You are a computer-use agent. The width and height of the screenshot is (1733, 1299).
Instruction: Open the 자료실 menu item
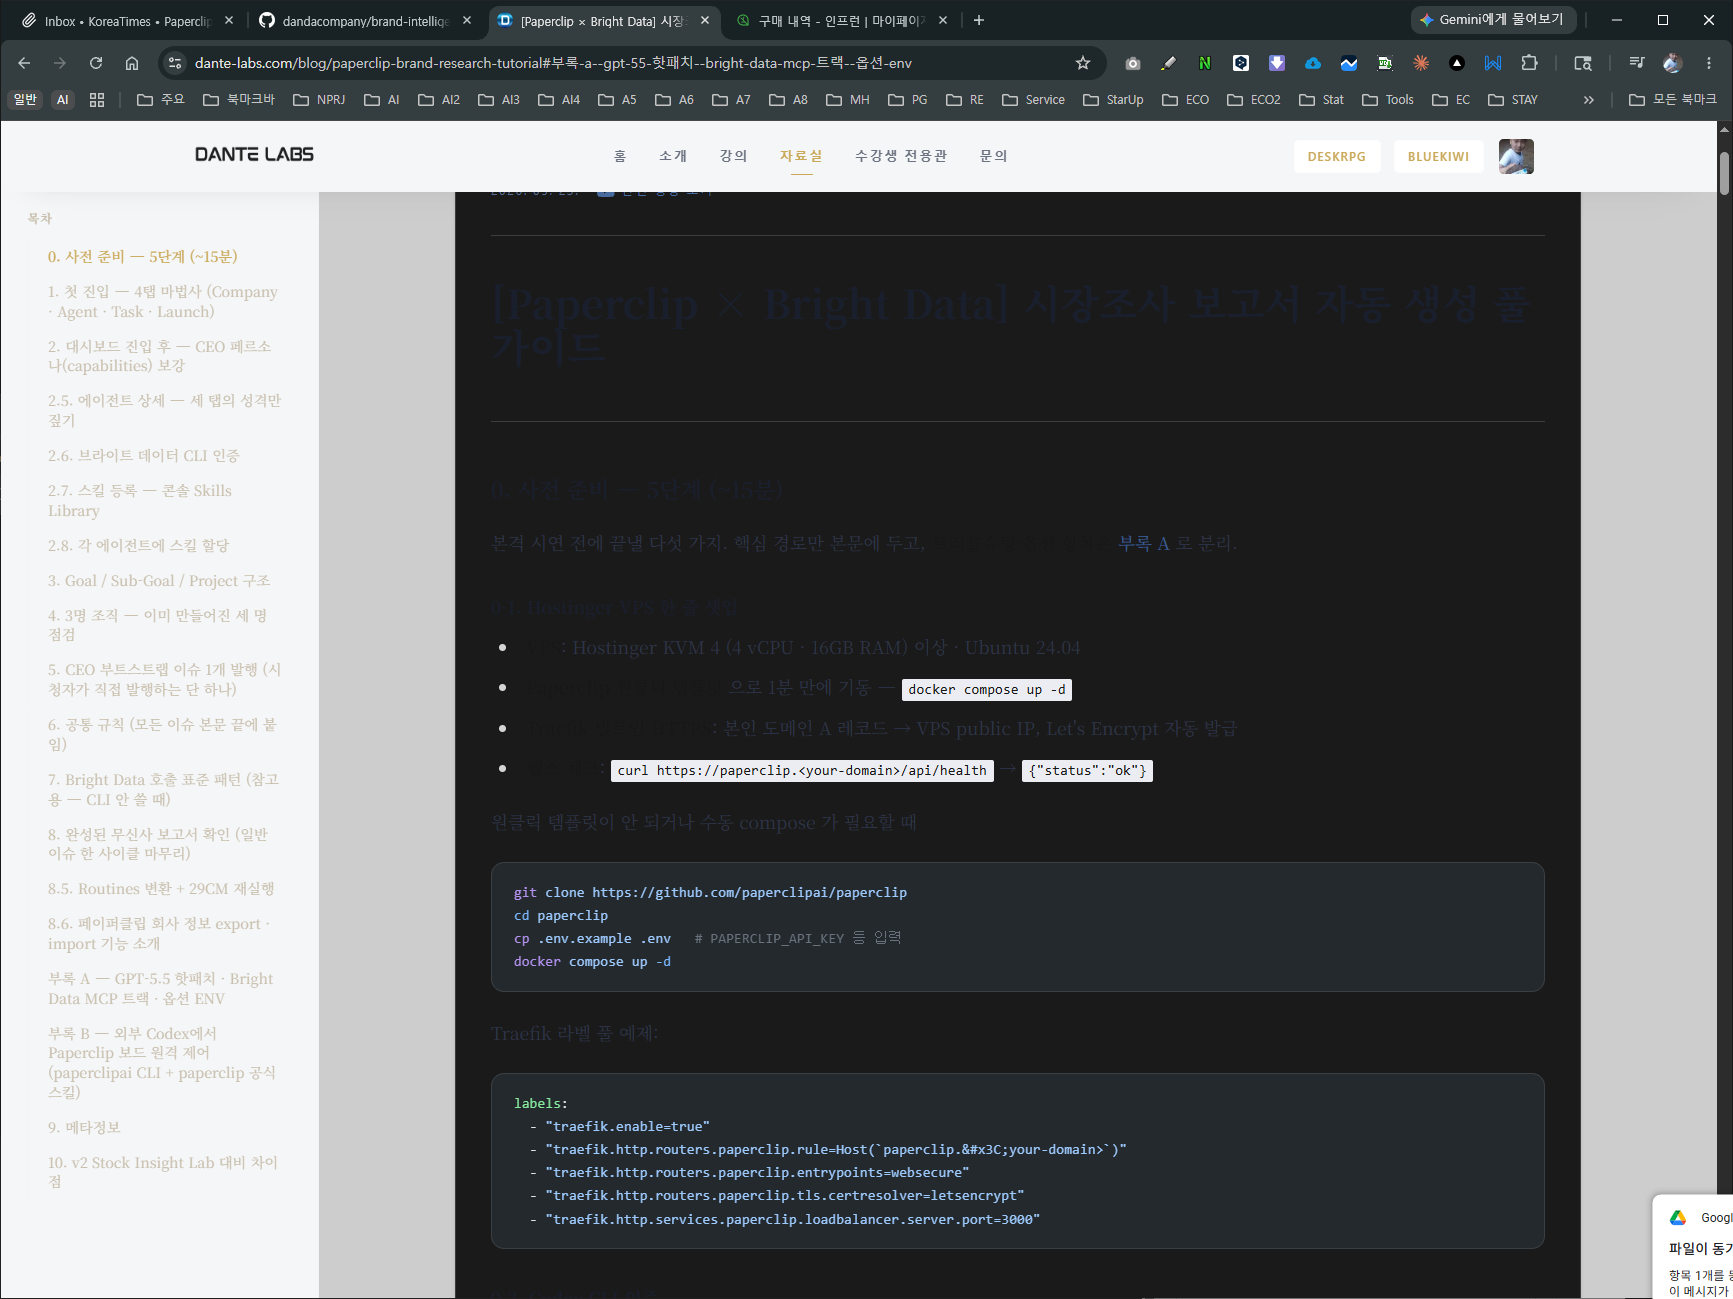[801, 156]
